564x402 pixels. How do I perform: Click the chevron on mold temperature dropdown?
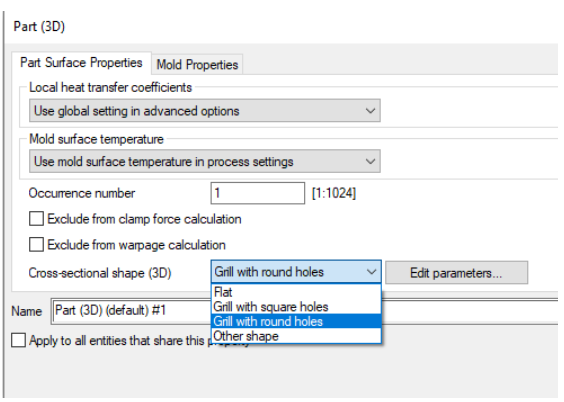(370, 161)
